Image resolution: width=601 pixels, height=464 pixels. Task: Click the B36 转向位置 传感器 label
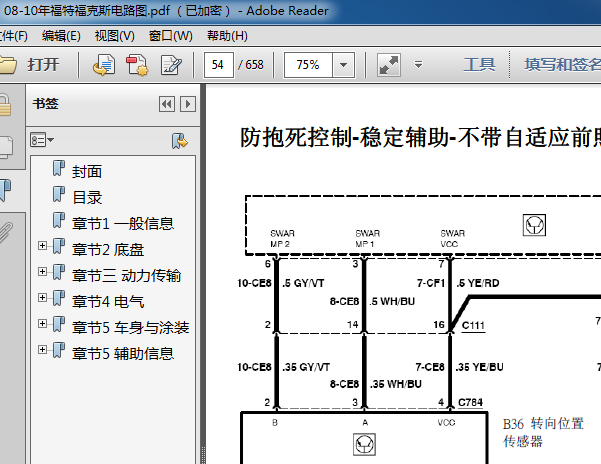(x=543, y=433)
